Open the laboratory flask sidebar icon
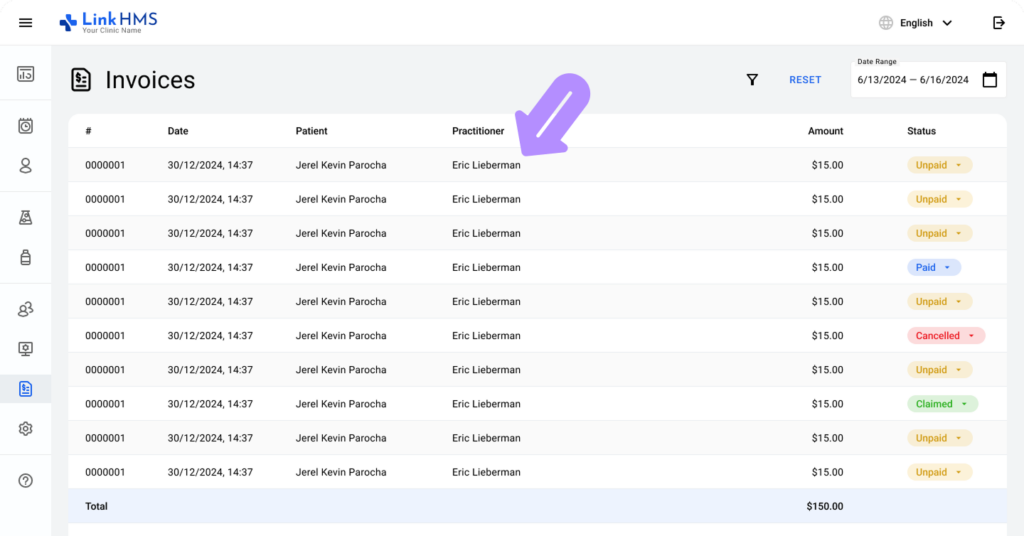The height and width of the screenshot is (536, 1024). (x=25, y=217)
